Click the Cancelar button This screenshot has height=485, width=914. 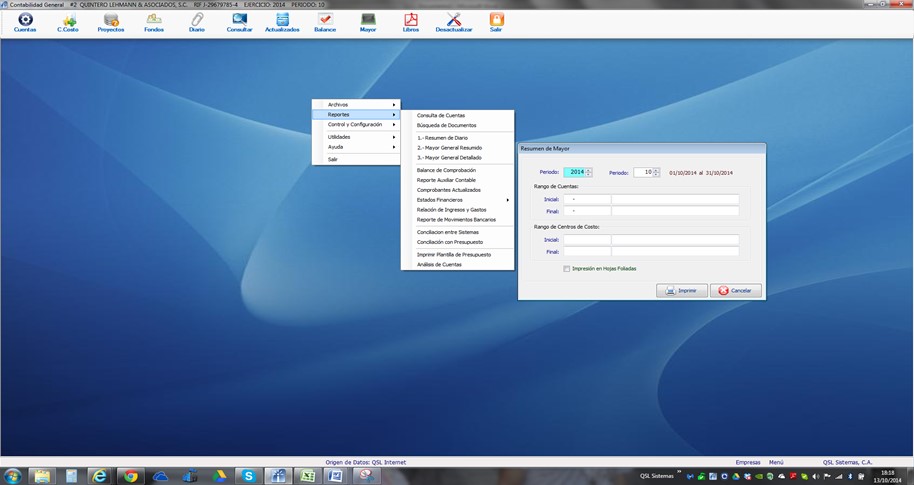tap(736, 290)
